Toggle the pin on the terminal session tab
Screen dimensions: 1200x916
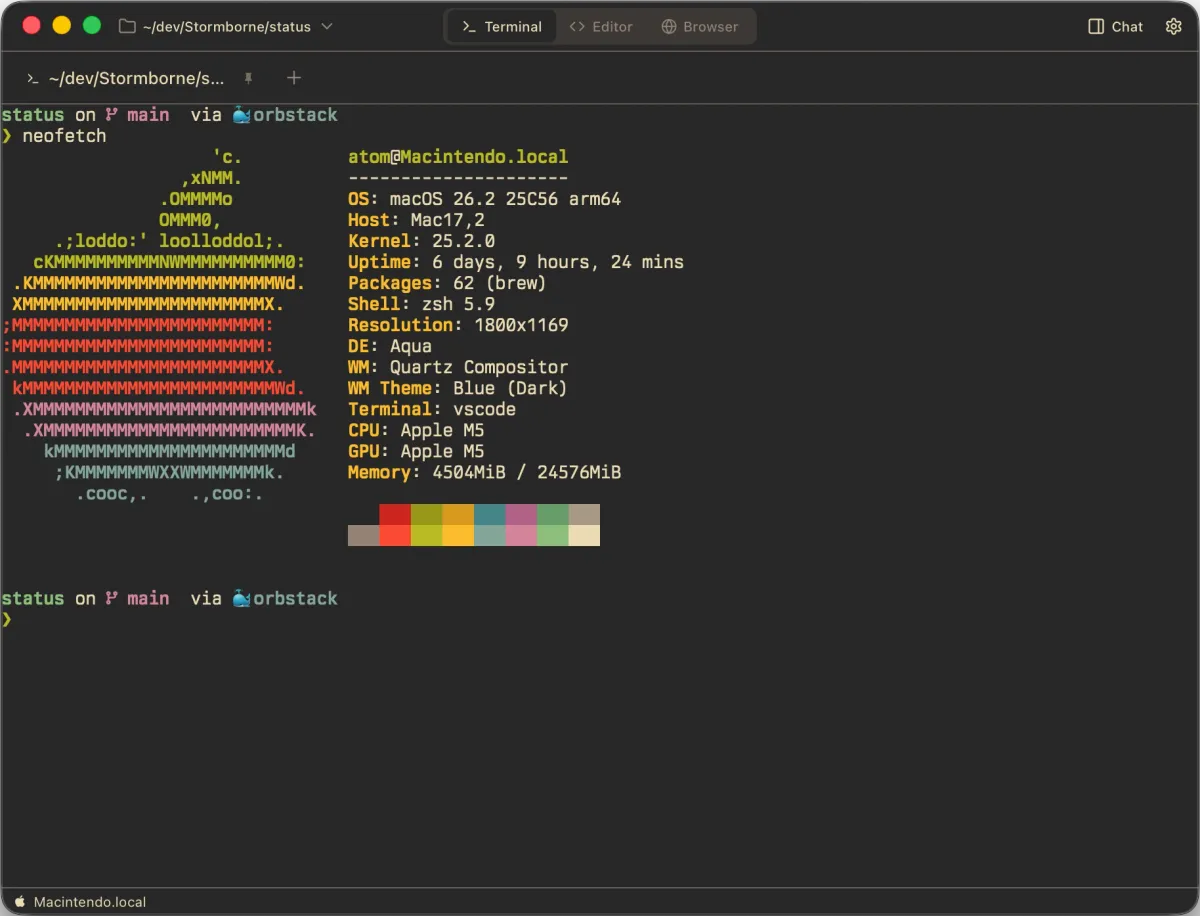248,78
